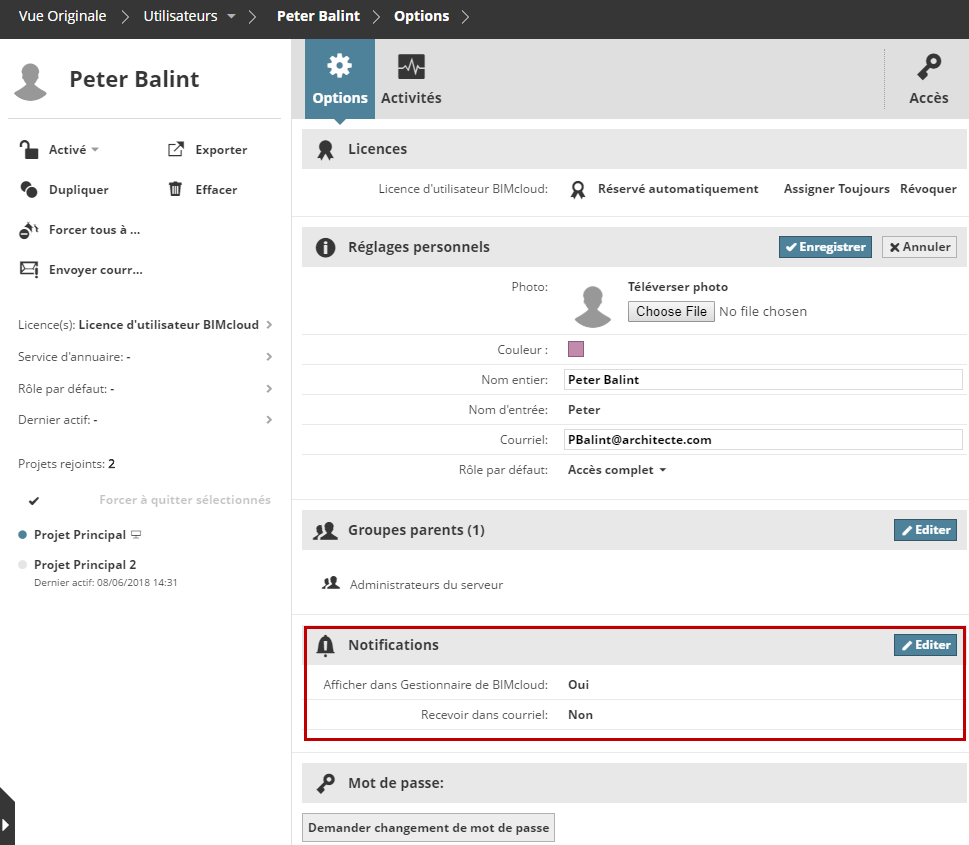Click the pink Couleur swatch

tap(576, 349)
